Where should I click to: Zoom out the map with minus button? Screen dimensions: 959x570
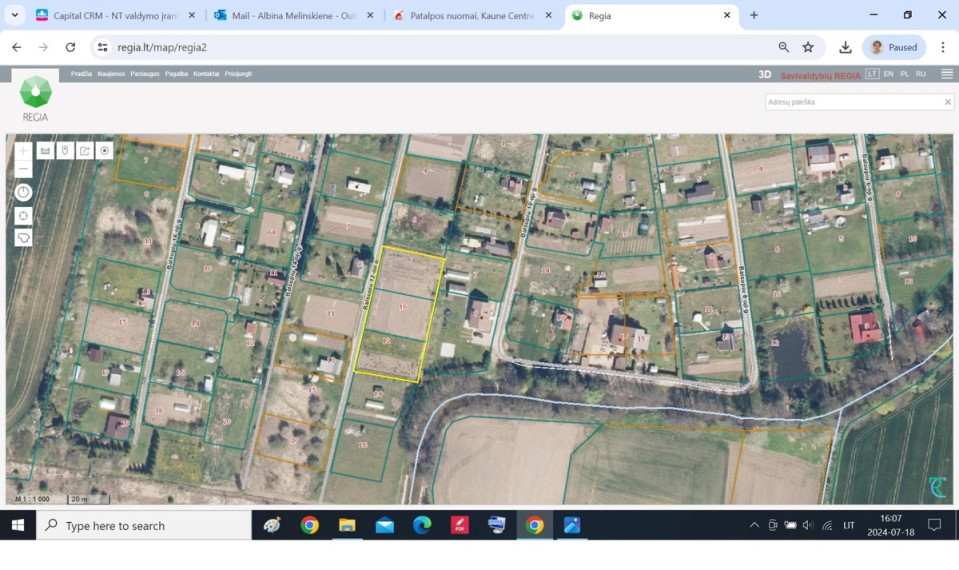pyautogui.click(x=23, y=169)
